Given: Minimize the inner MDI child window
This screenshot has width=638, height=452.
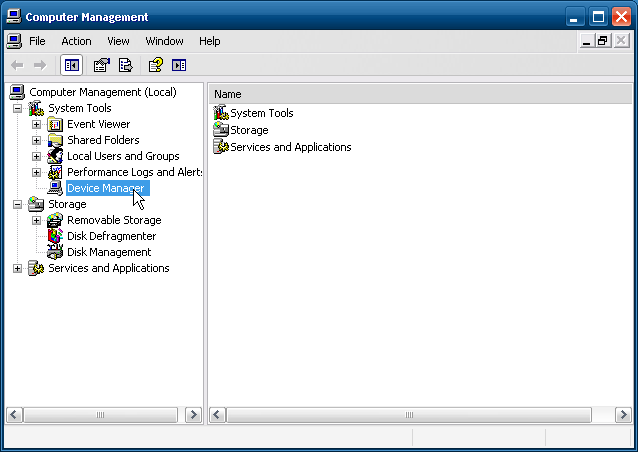Looking at the screenshot, I should tap(586, 41).
